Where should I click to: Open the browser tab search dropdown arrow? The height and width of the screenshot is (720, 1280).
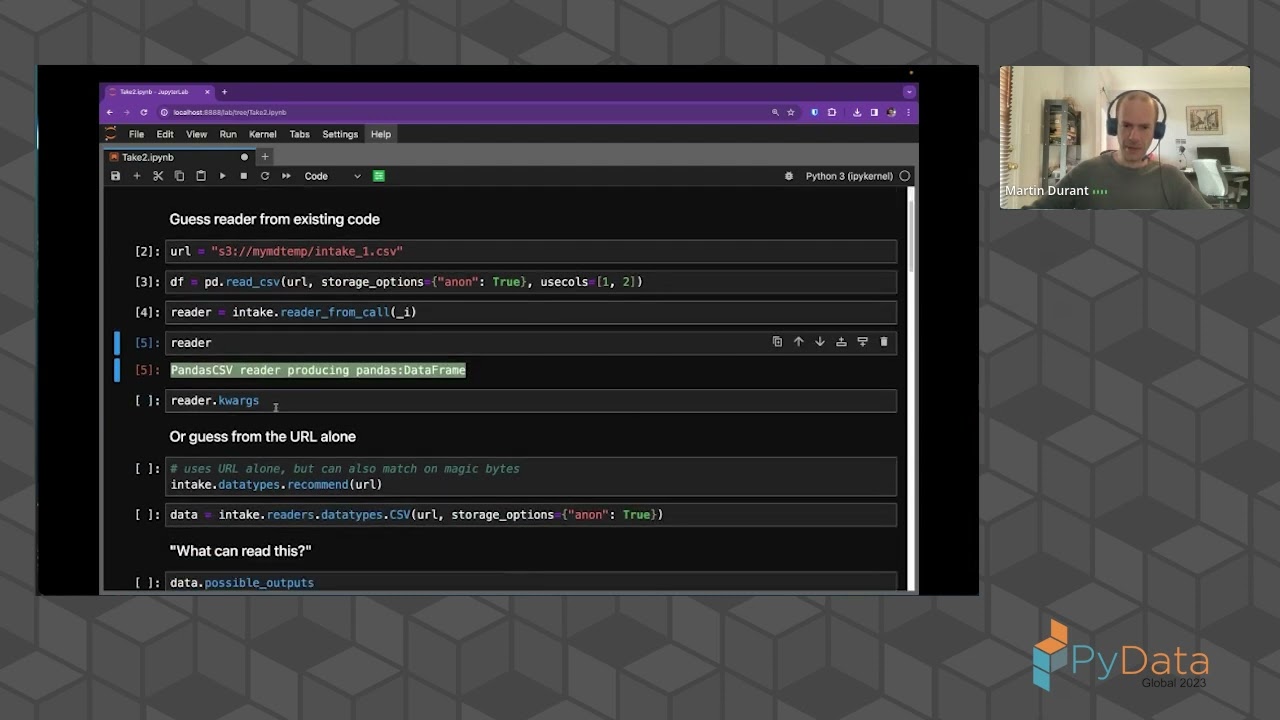(x=908, y=92)
